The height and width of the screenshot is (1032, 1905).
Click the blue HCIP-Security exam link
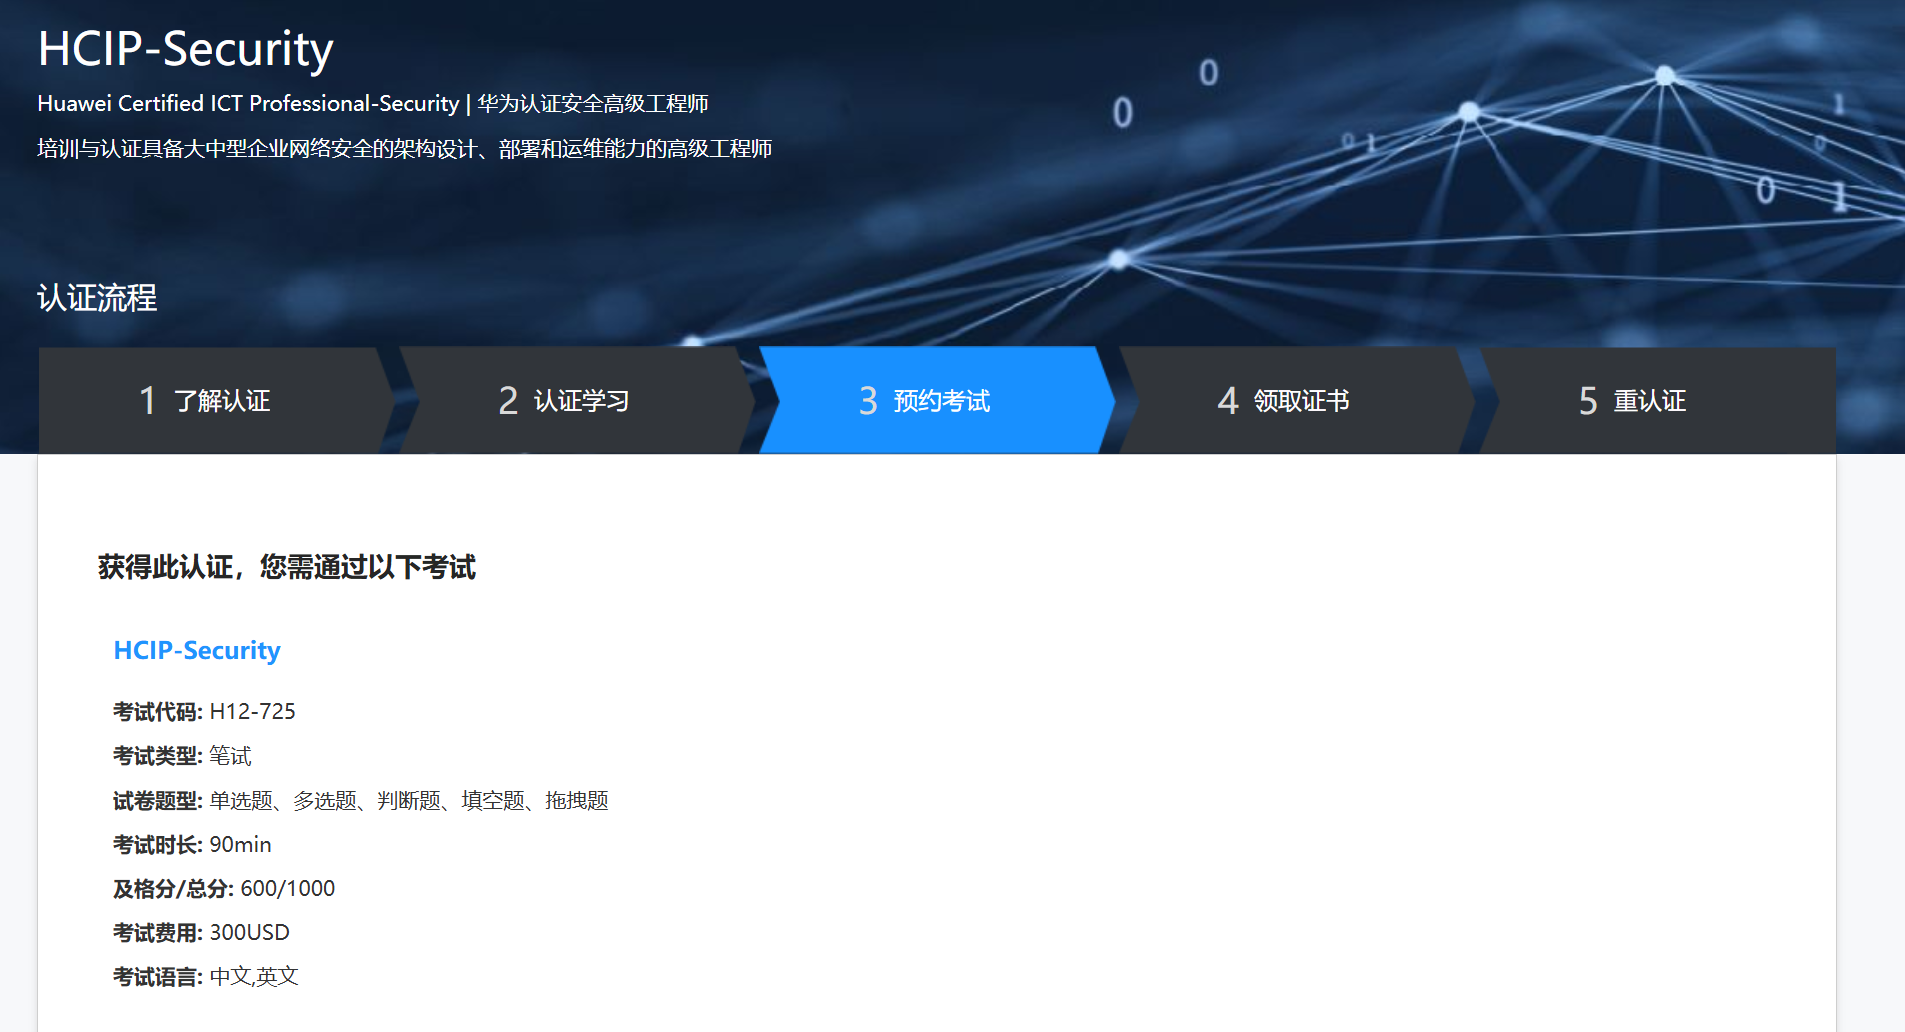tap(197, 650)
